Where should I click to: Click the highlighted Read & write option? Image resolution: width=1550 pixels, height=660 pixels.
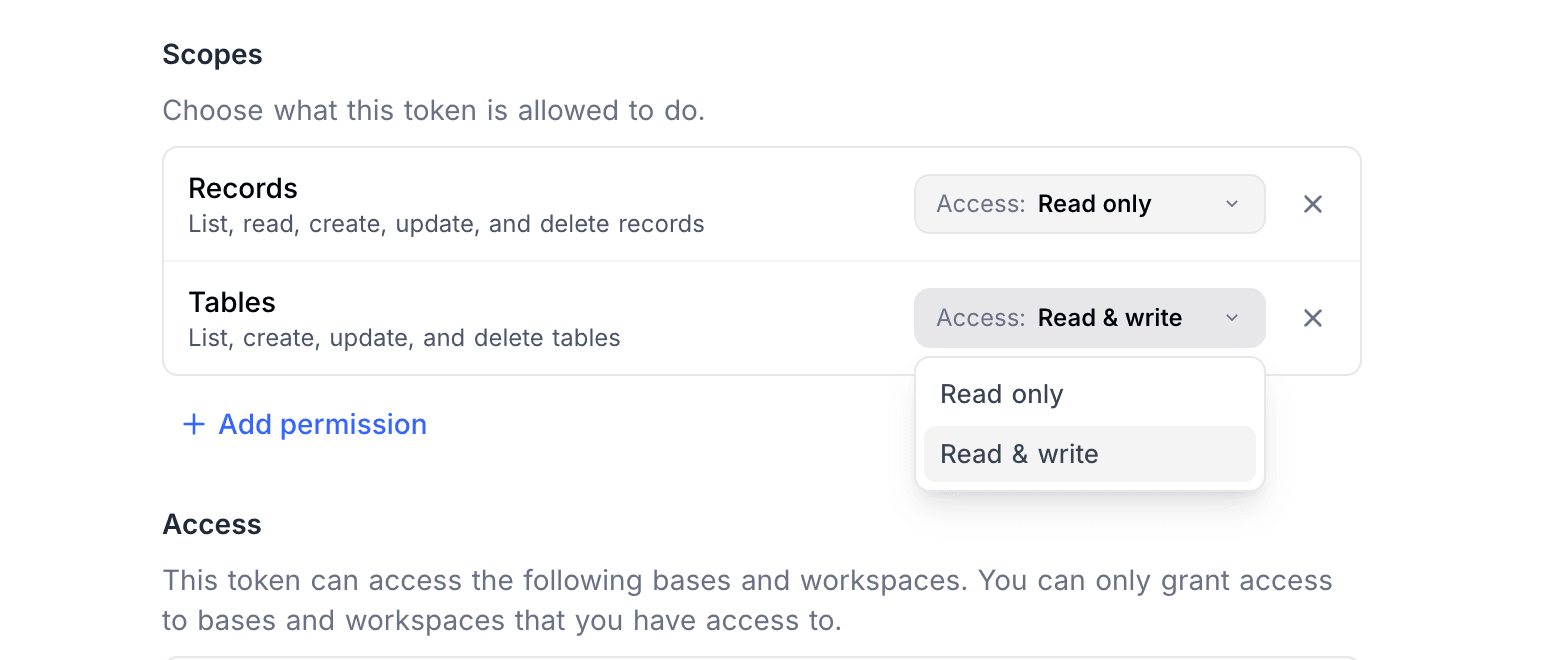(1019, 453)
